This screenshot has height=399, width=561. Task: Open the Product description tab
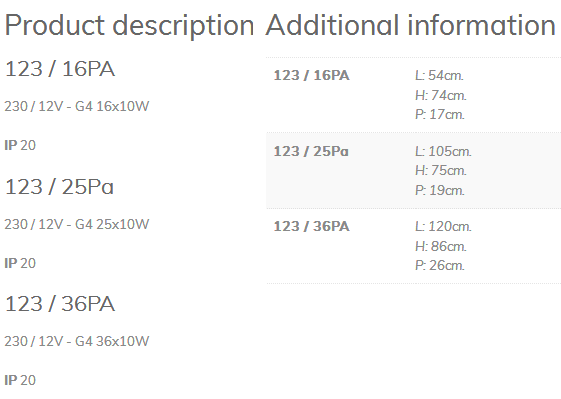pos(130,26)
